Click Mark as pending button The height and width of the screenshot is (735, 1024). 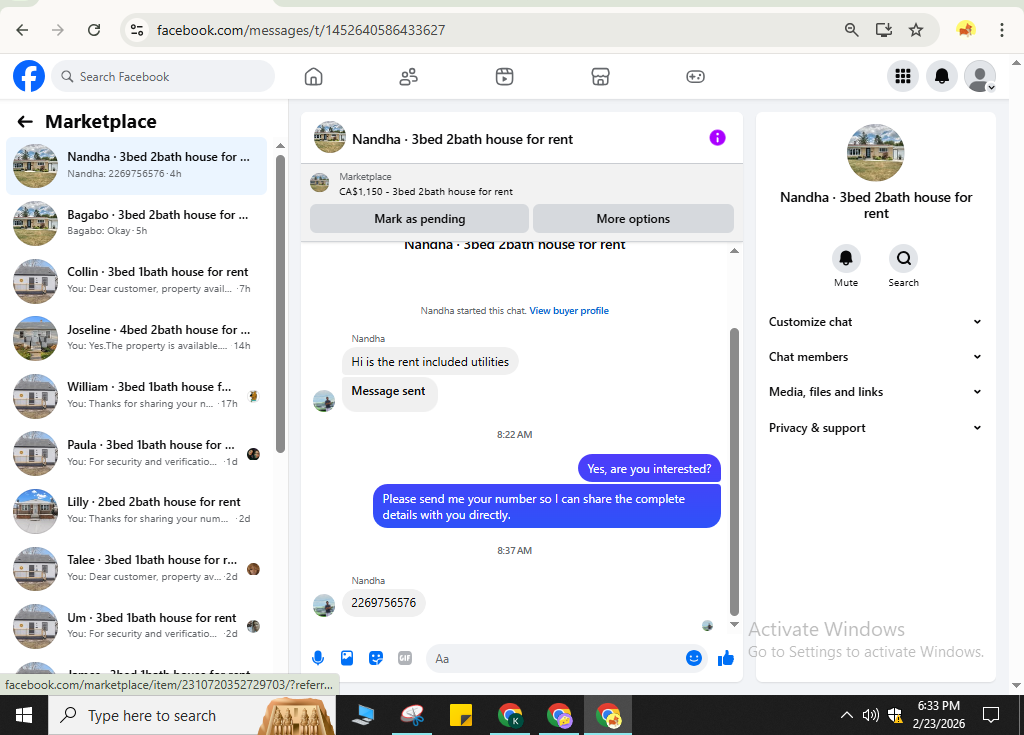419,219
